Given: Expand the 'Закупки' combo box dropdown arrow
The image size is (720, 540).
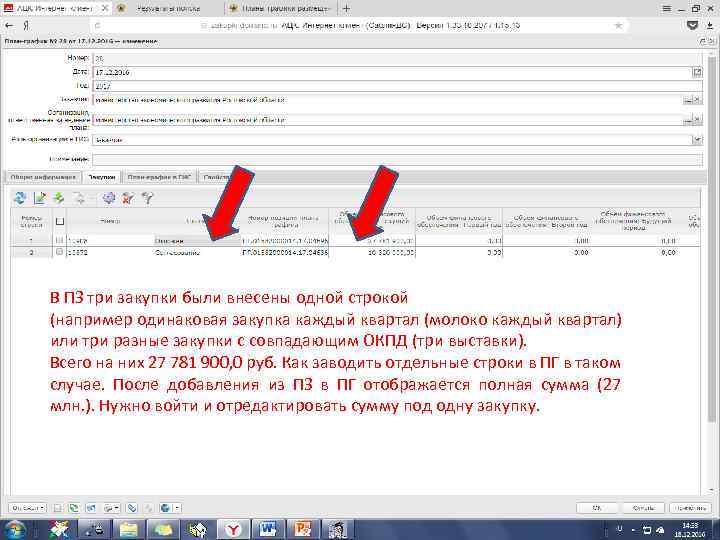Looking at the screenshot, I should pos(698,140).
